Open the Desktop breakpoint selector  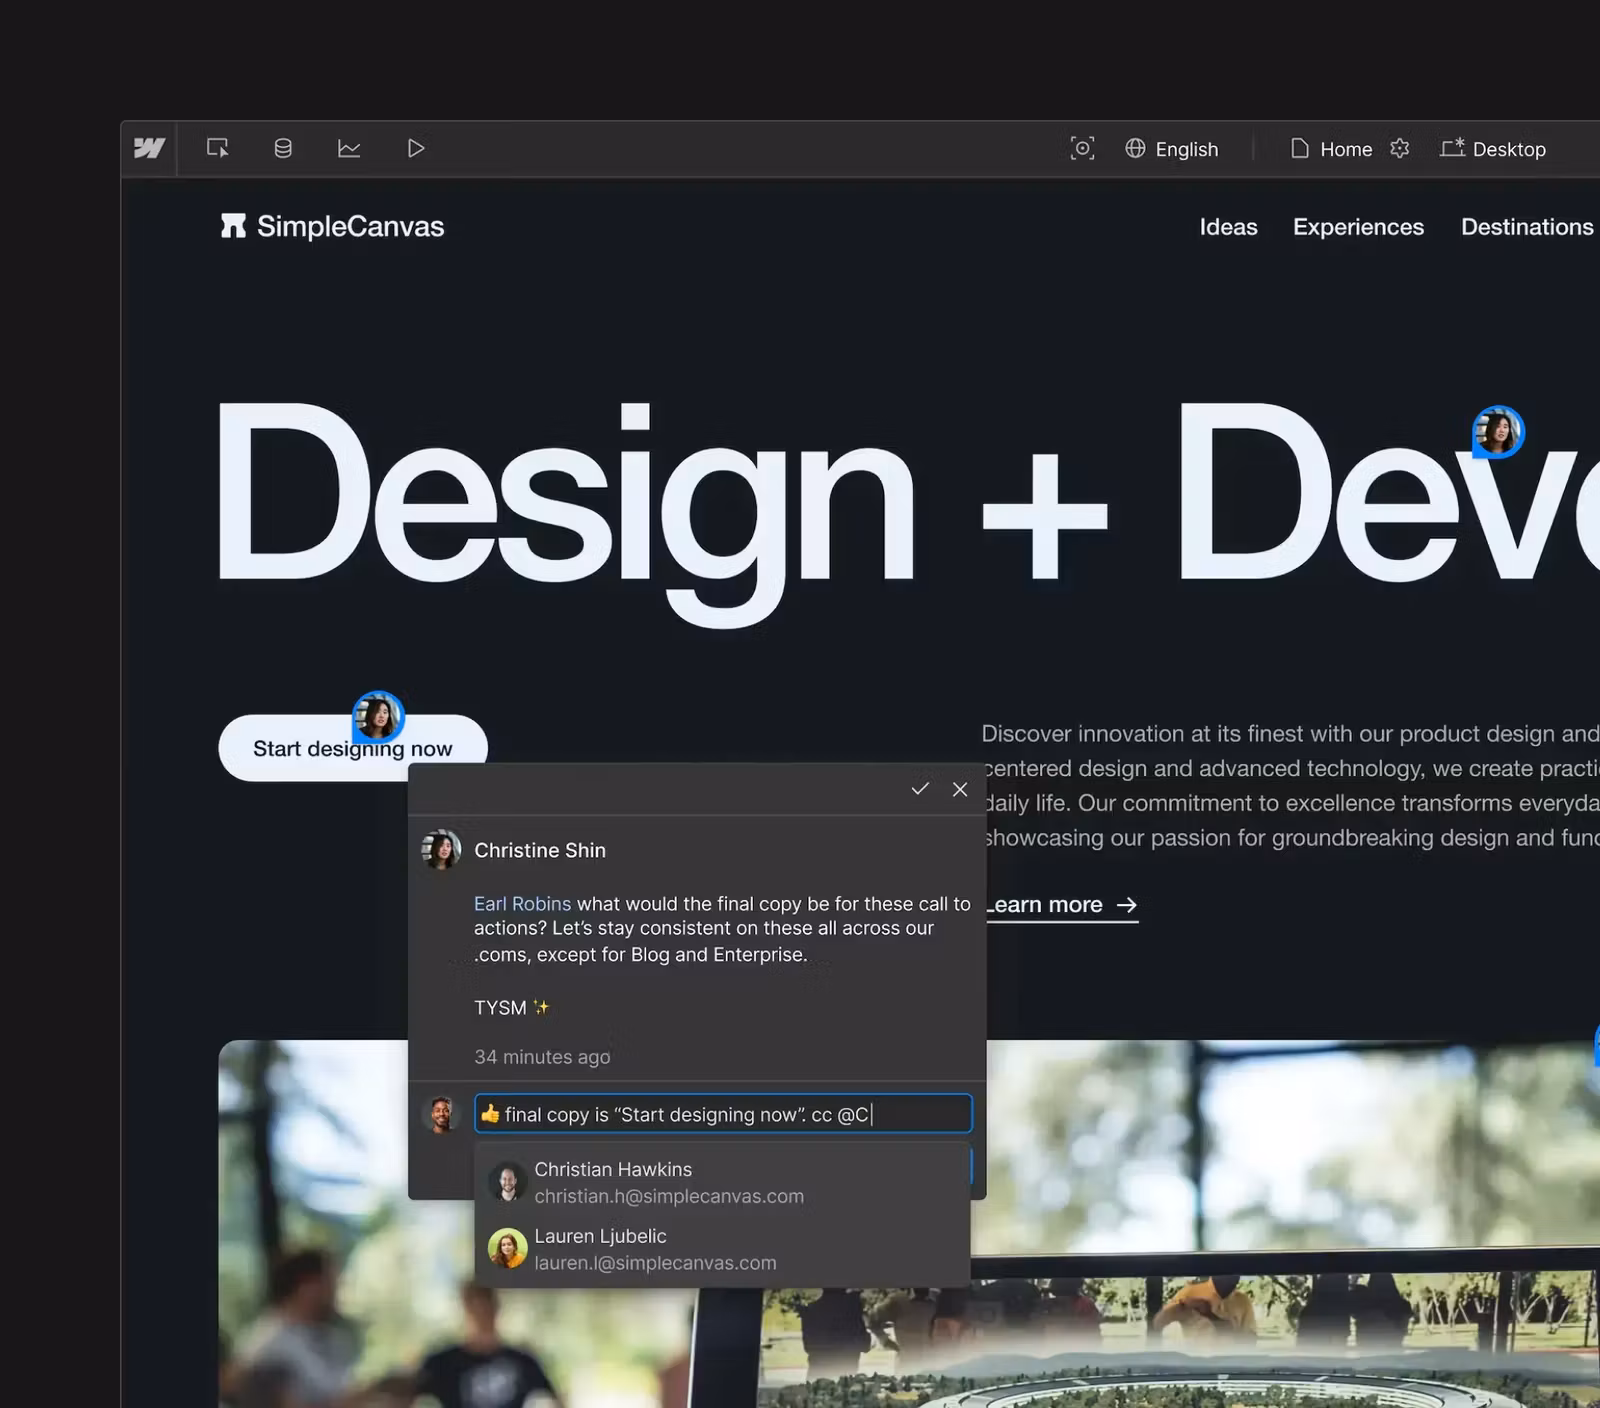coord(1493,149)
